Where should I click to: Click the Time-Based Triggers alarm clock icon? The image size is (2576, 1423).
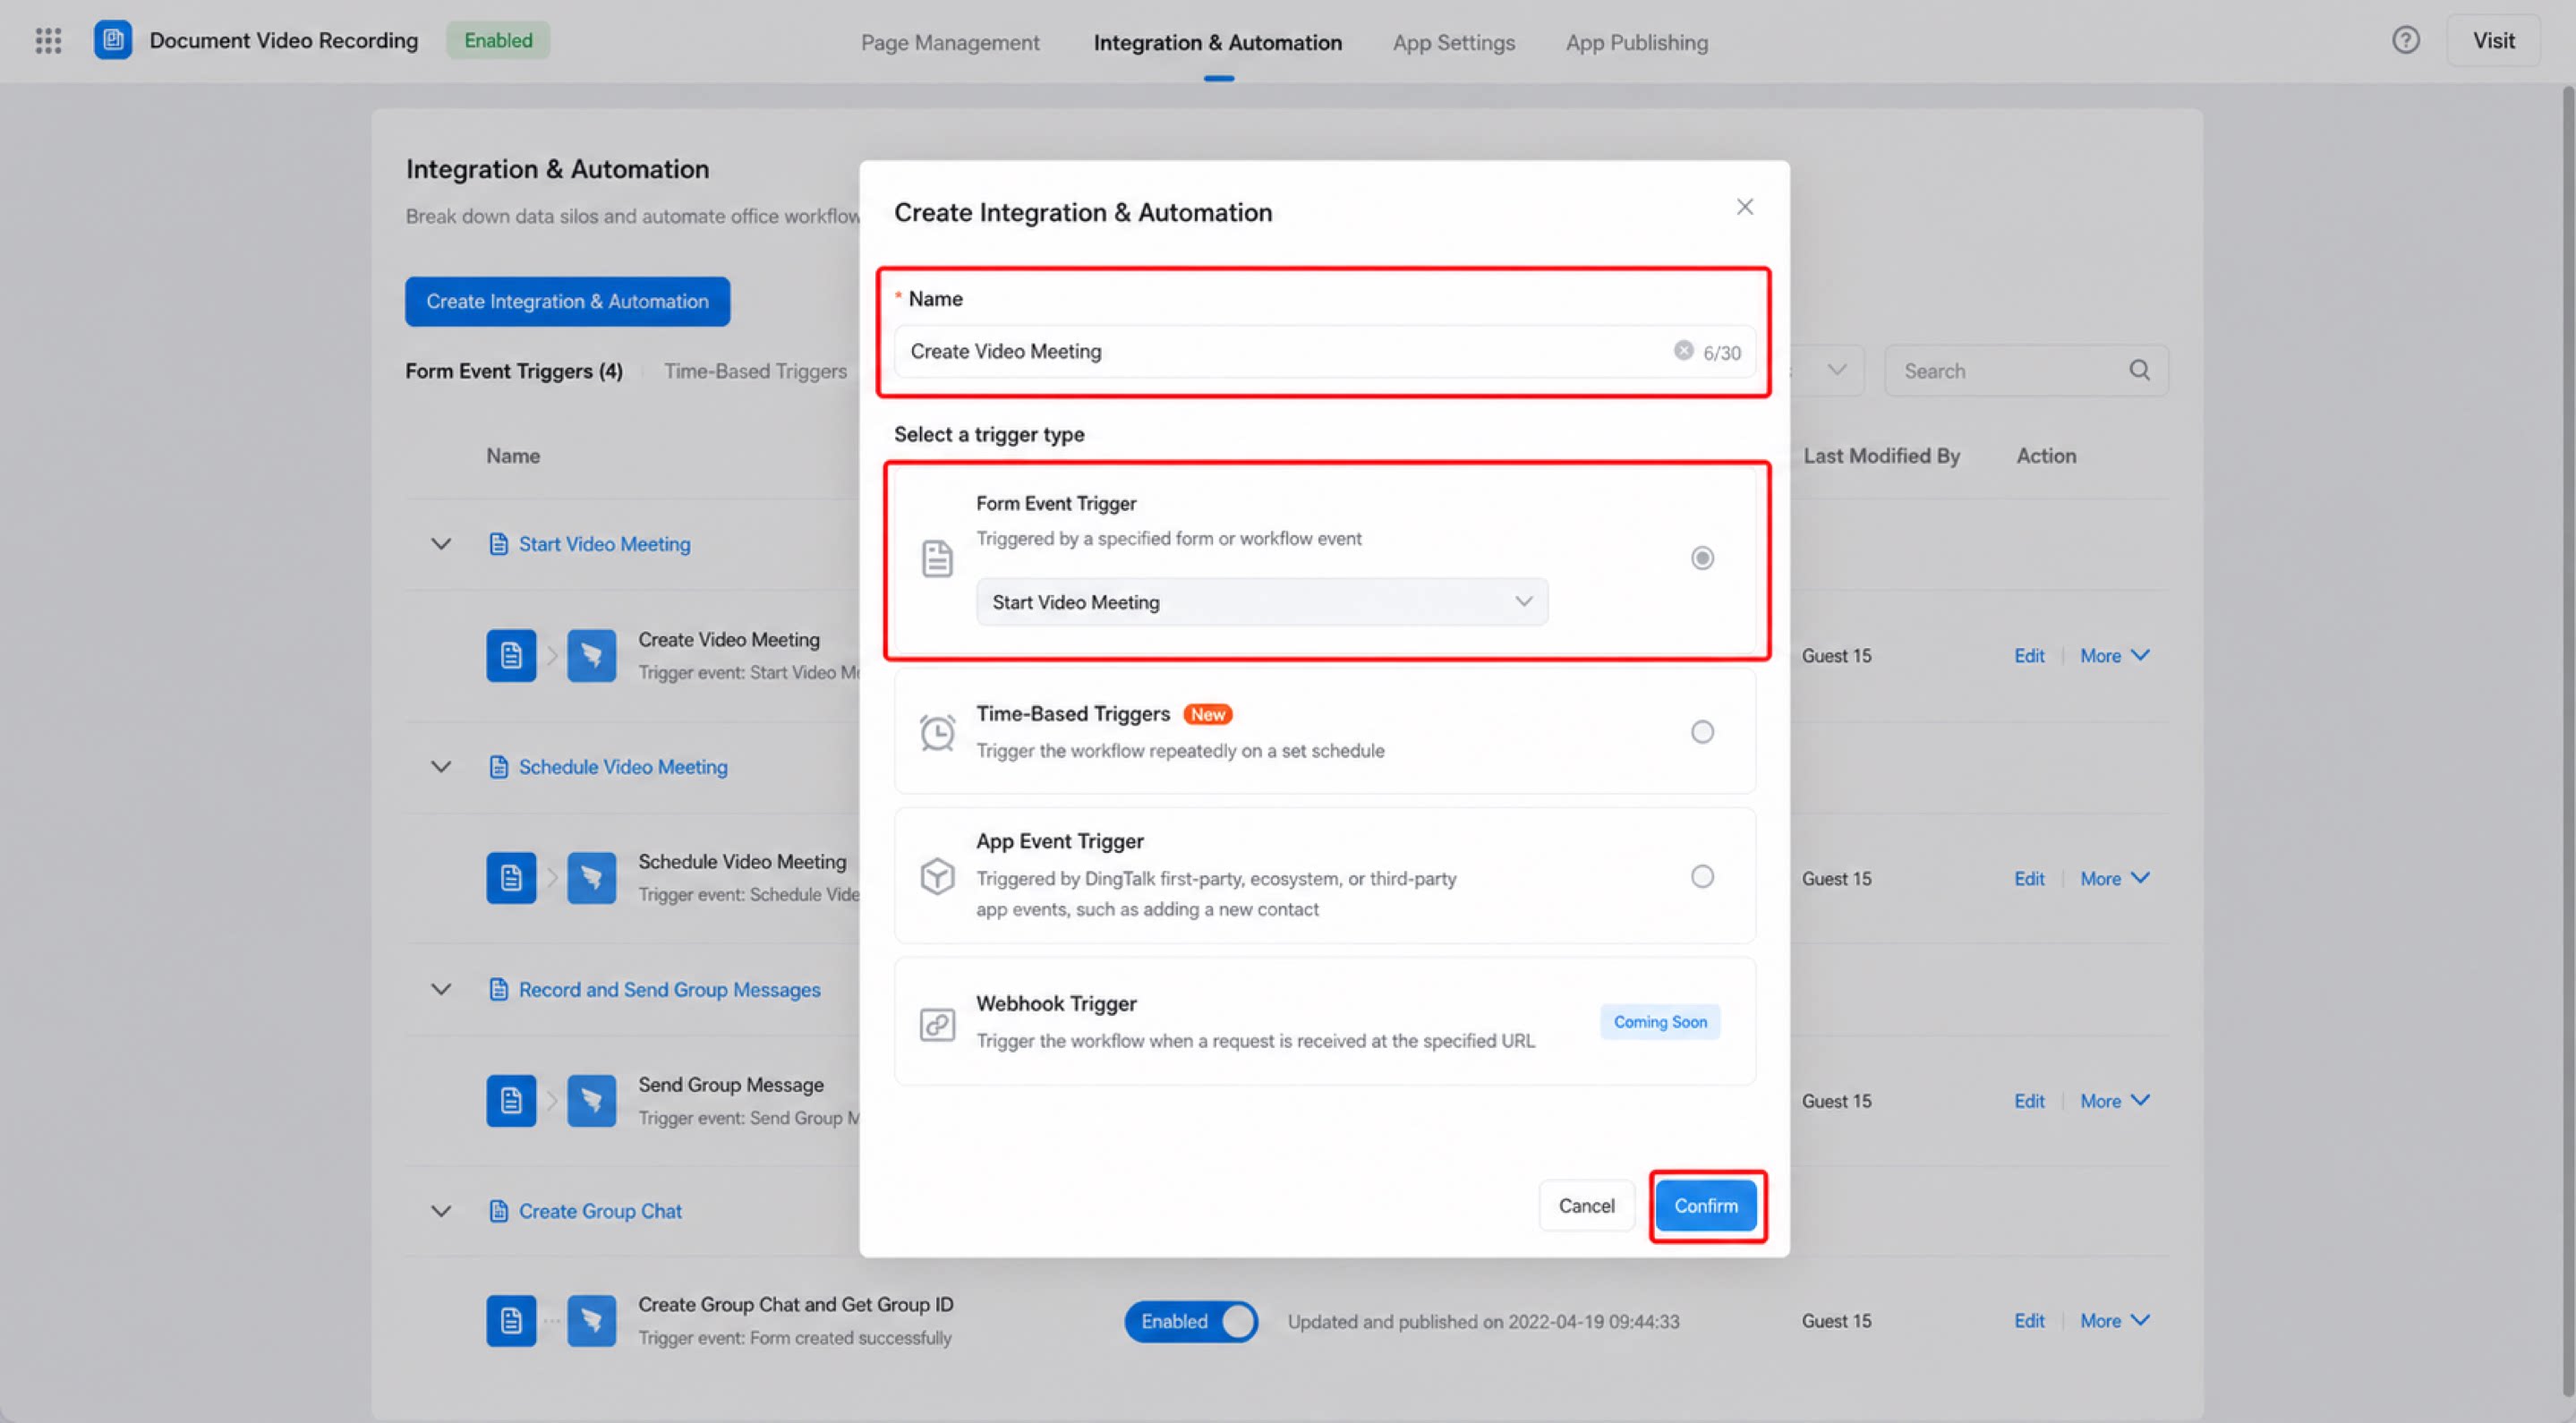coord(937,733)
